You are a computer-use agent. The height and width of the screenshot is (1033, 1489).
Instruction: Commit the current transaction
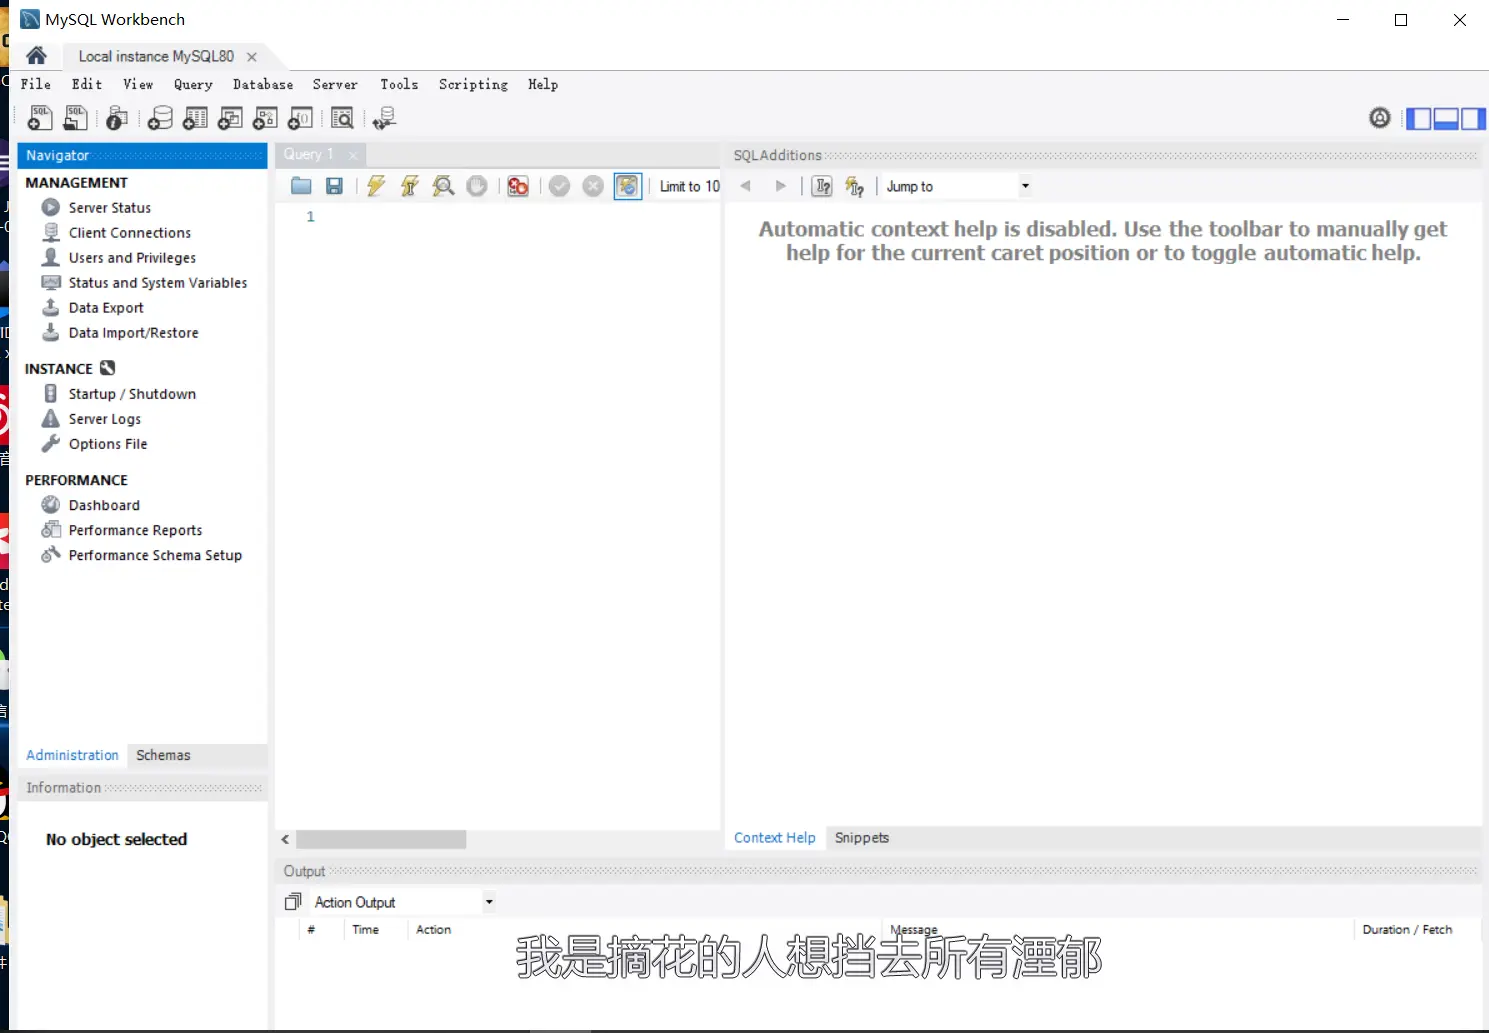(x=559, y=186)
